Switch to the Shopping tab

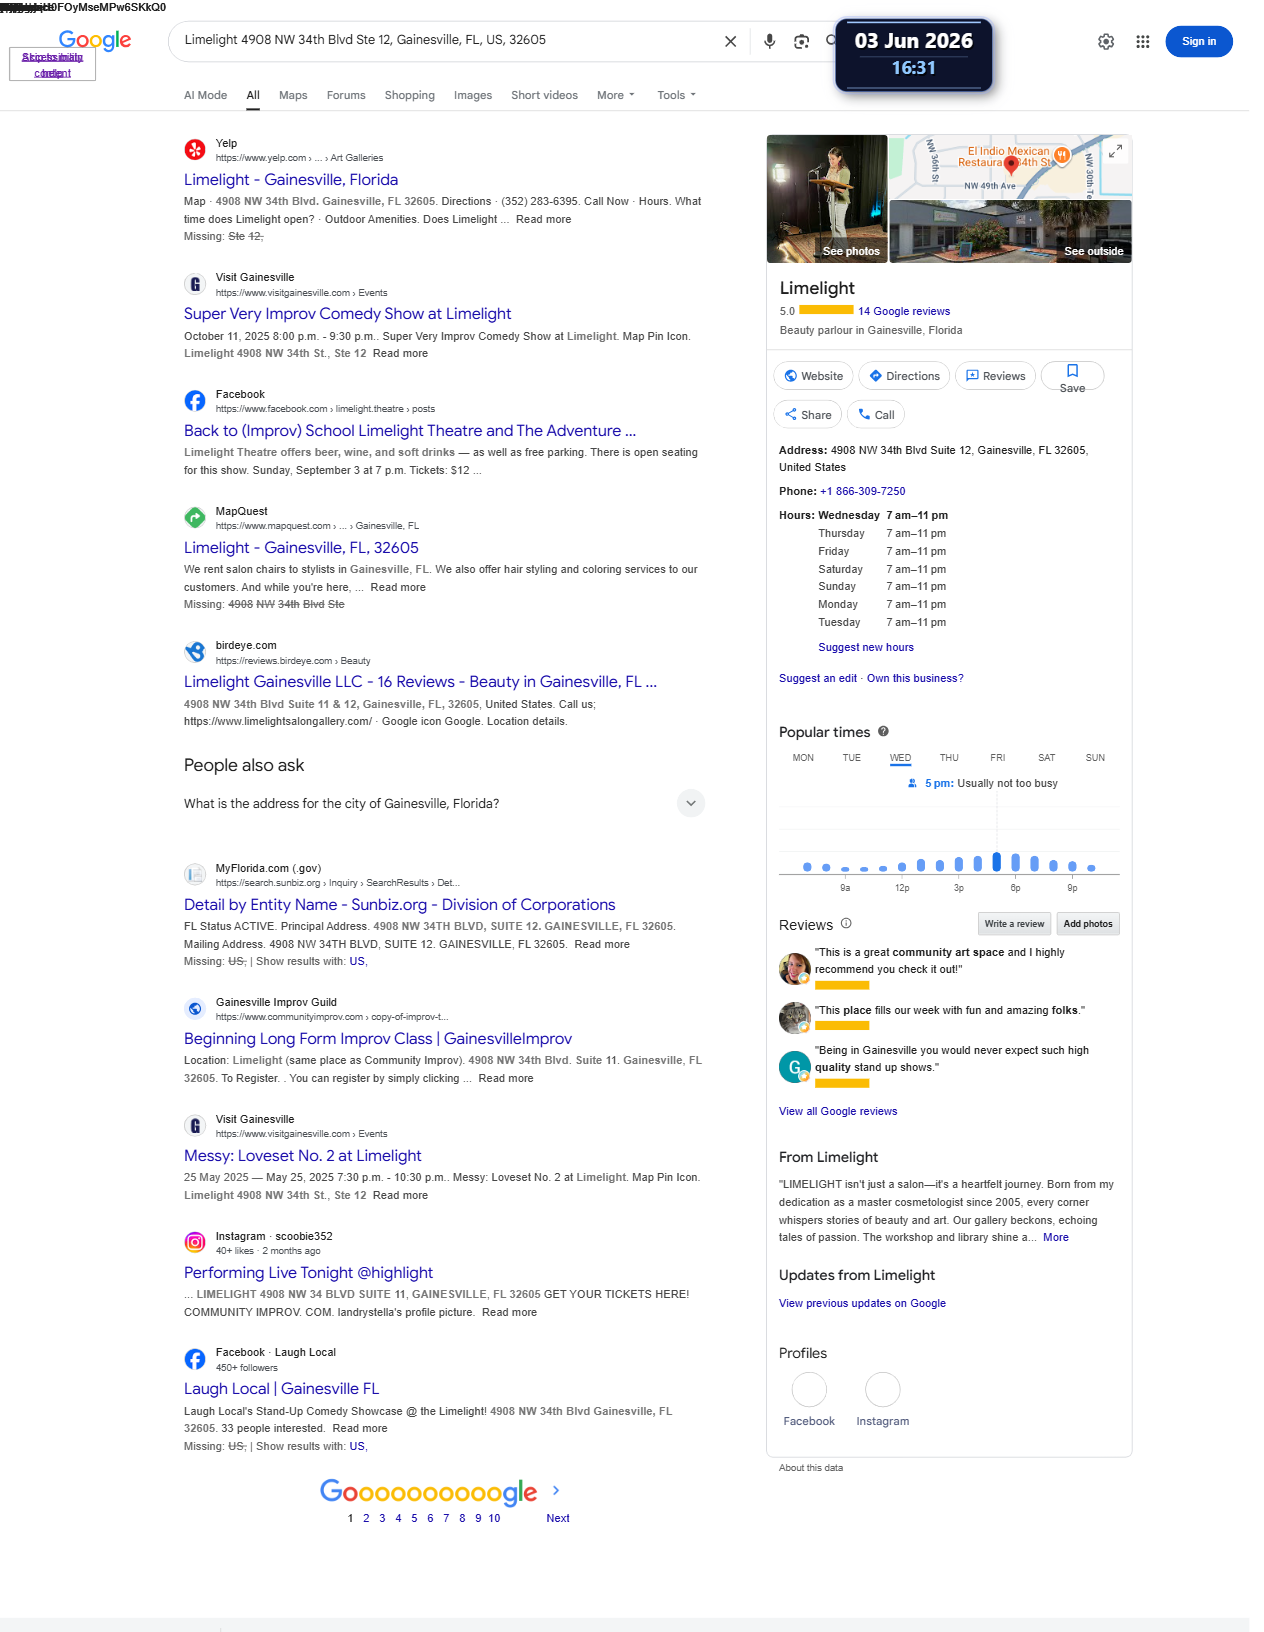410,95
